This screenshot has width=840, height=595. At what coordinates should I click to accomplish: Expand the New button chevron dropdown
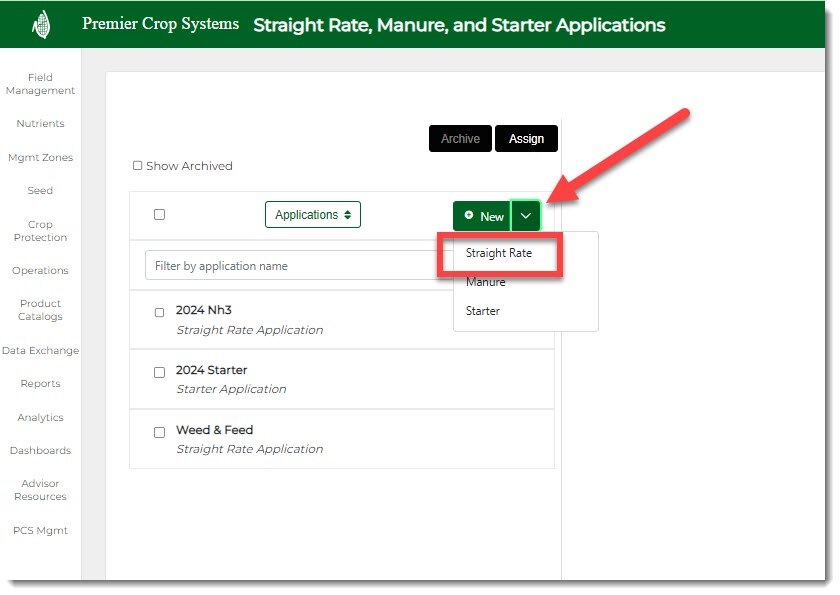point(526,216)
